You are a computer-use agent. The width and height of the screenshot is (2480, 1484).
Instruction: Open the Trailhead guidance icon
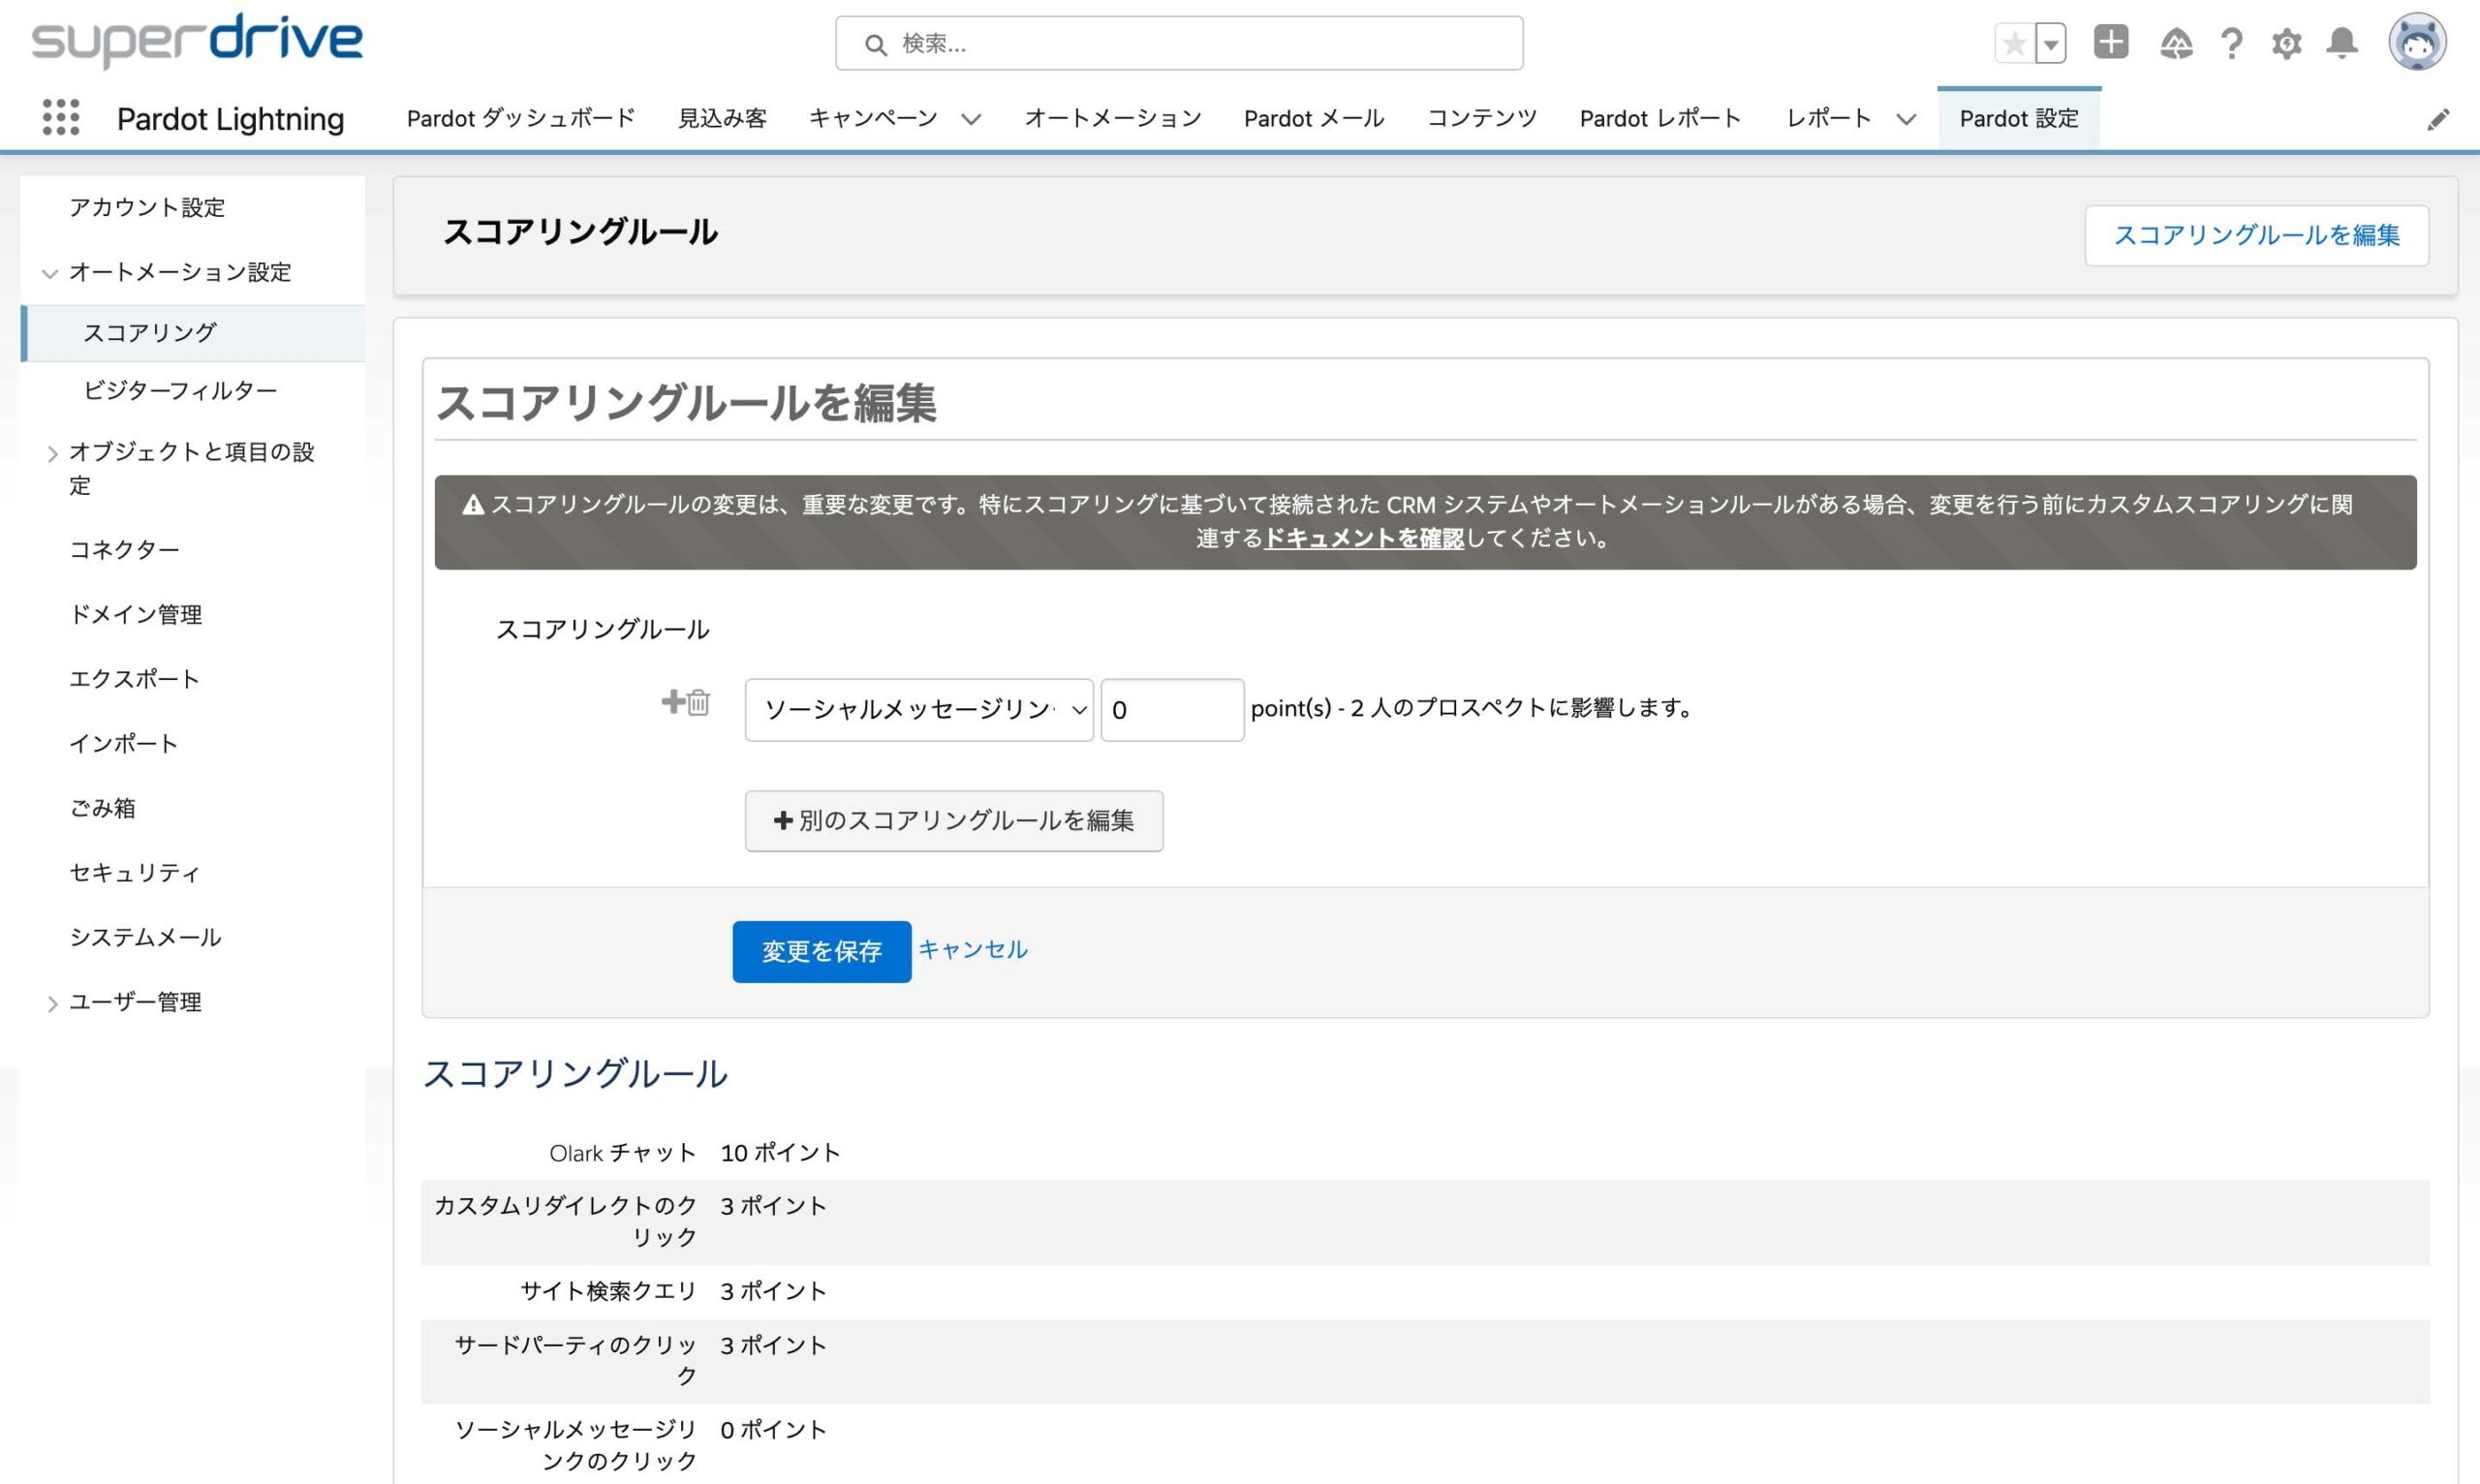pyautogui.click(x=2176, y=43)
